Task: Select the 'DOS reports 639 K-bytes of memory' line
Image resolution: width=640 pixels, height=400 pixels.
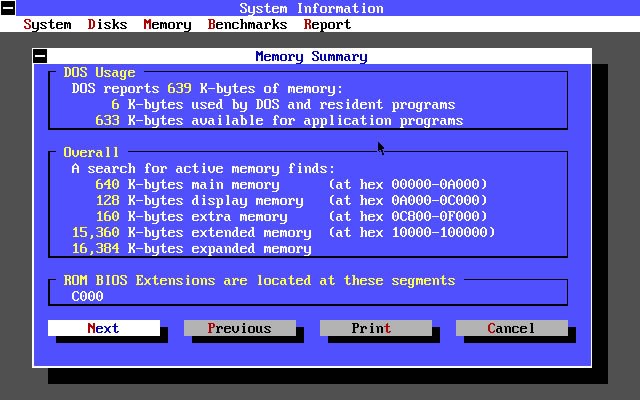Action: point(207,89)
